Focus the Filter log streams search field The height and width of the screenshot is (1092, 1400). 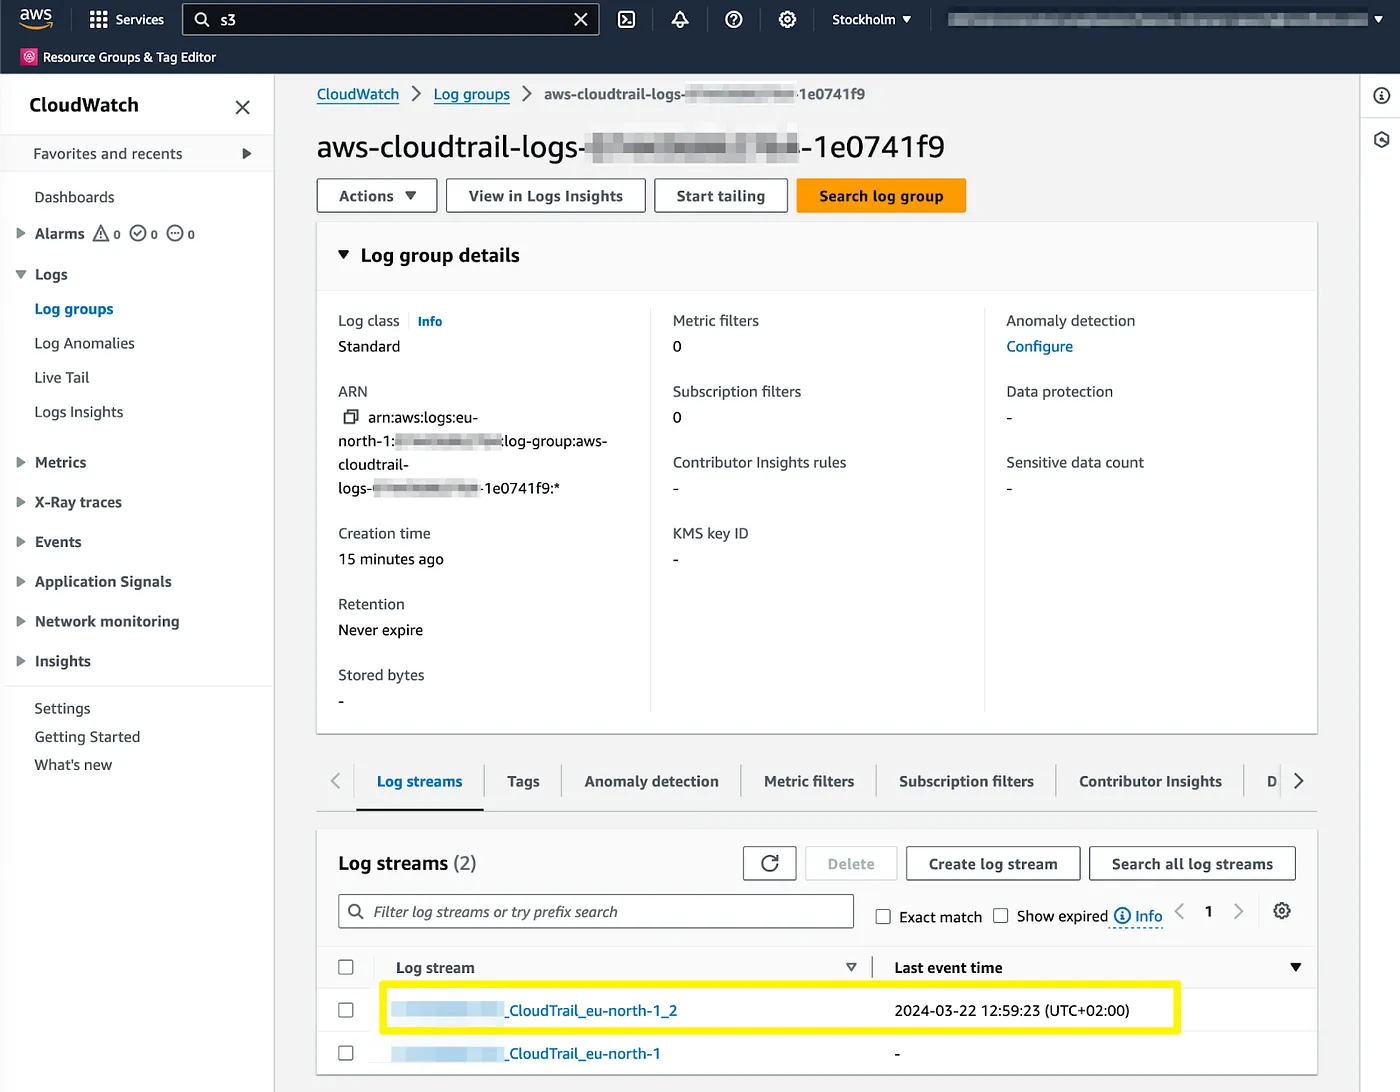click(x=596, y=911)
